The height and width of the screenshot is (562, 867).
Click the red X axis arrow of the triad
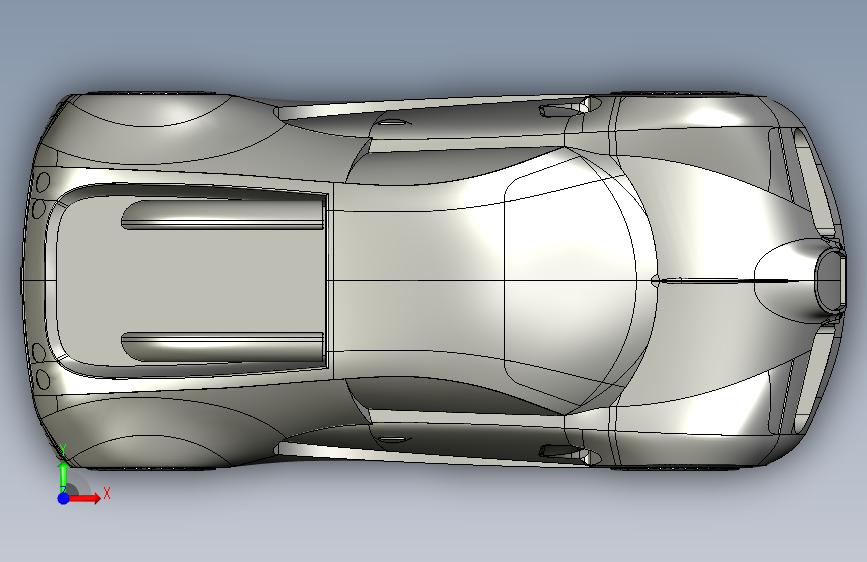[84, 498]
